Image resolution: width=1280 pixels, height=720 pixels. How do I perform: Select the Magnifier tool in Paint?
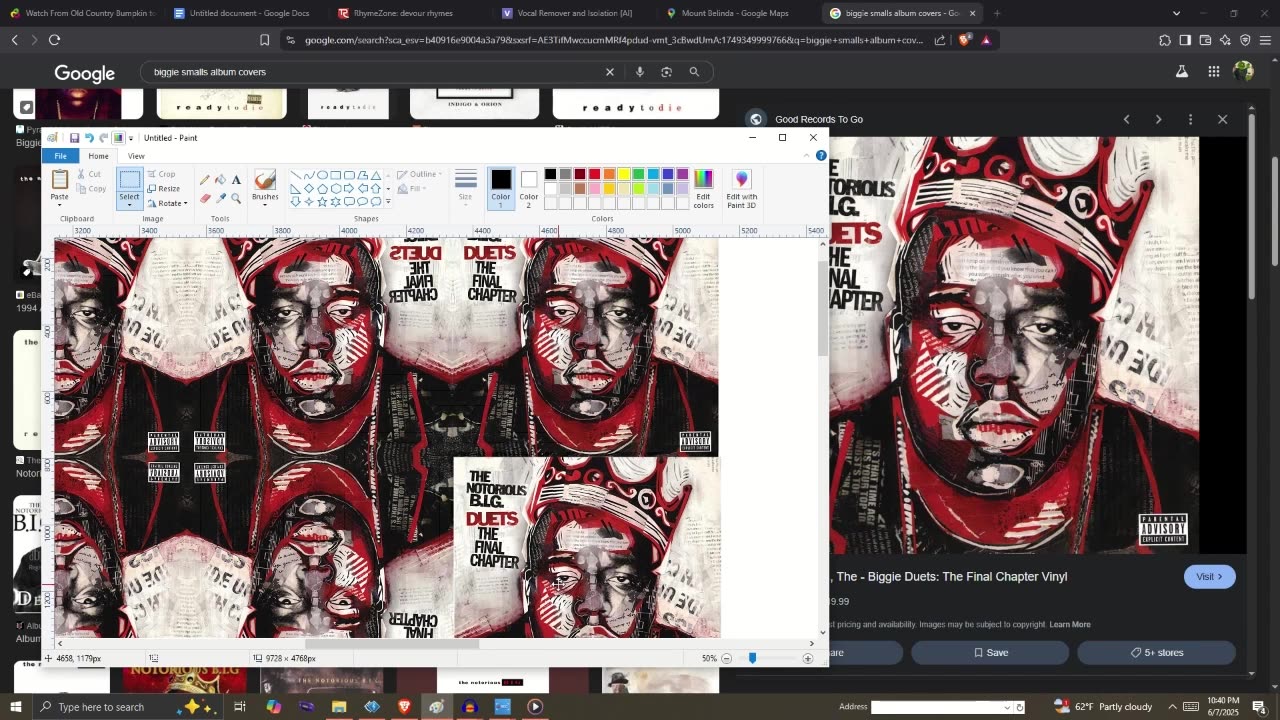pyautogui.click(x=236, y=198)
